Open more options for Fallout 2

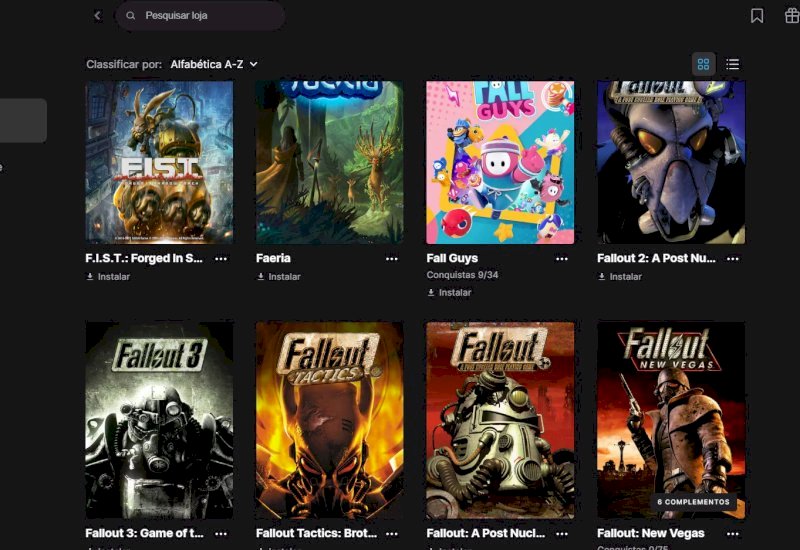point(733,258)
